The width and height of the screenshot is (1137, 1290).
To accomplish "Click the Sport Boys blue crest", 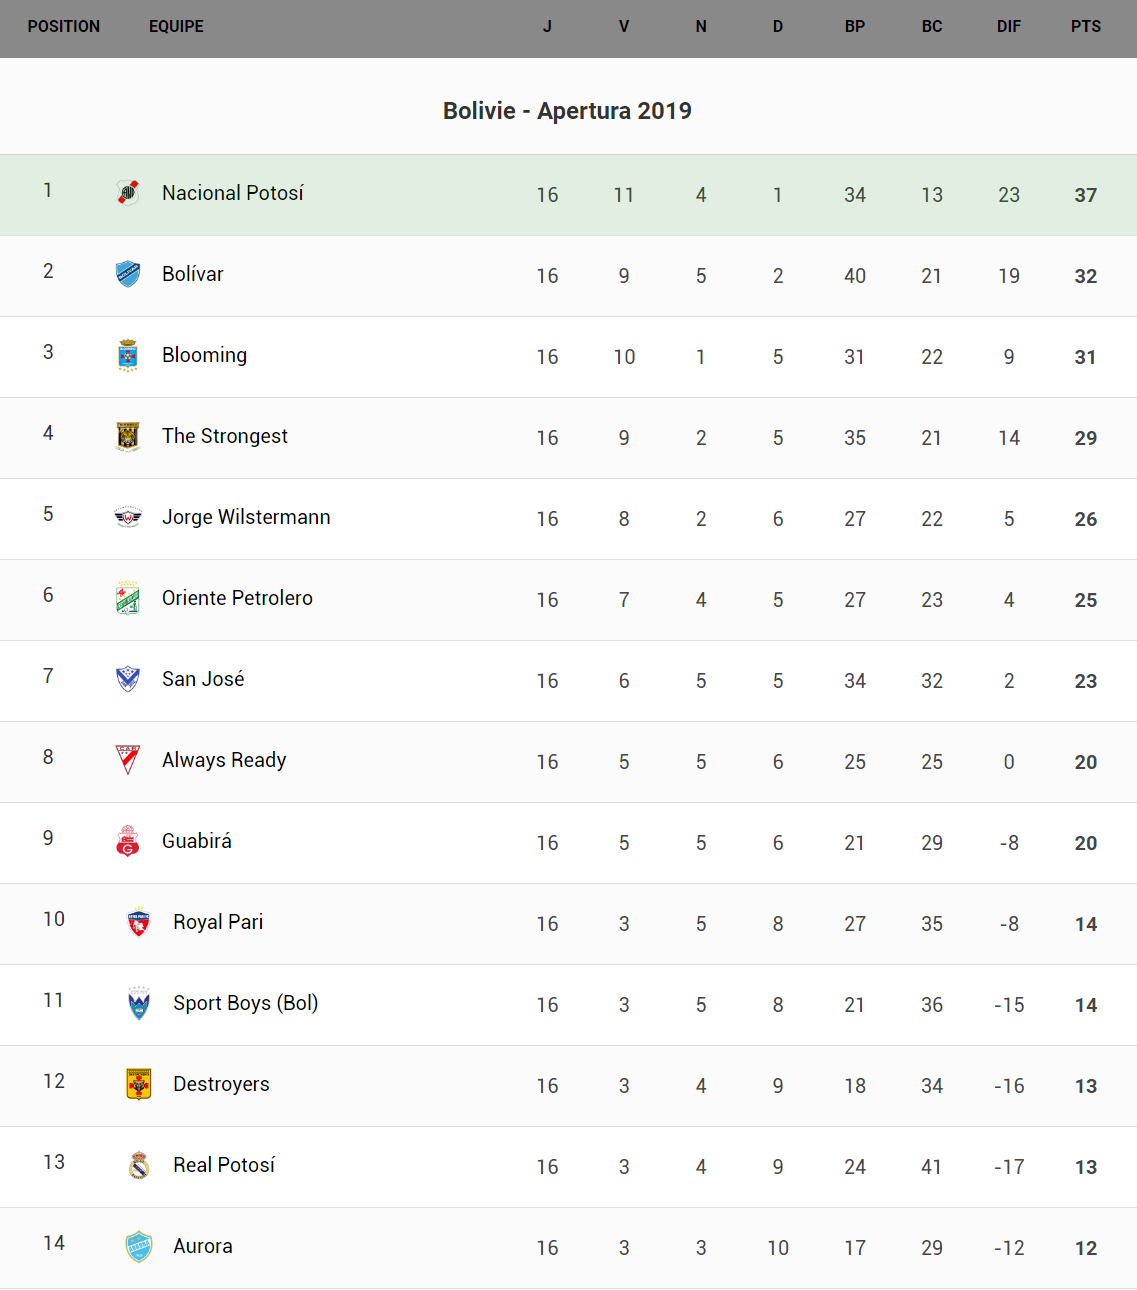I will click(x=139, y=1003).
